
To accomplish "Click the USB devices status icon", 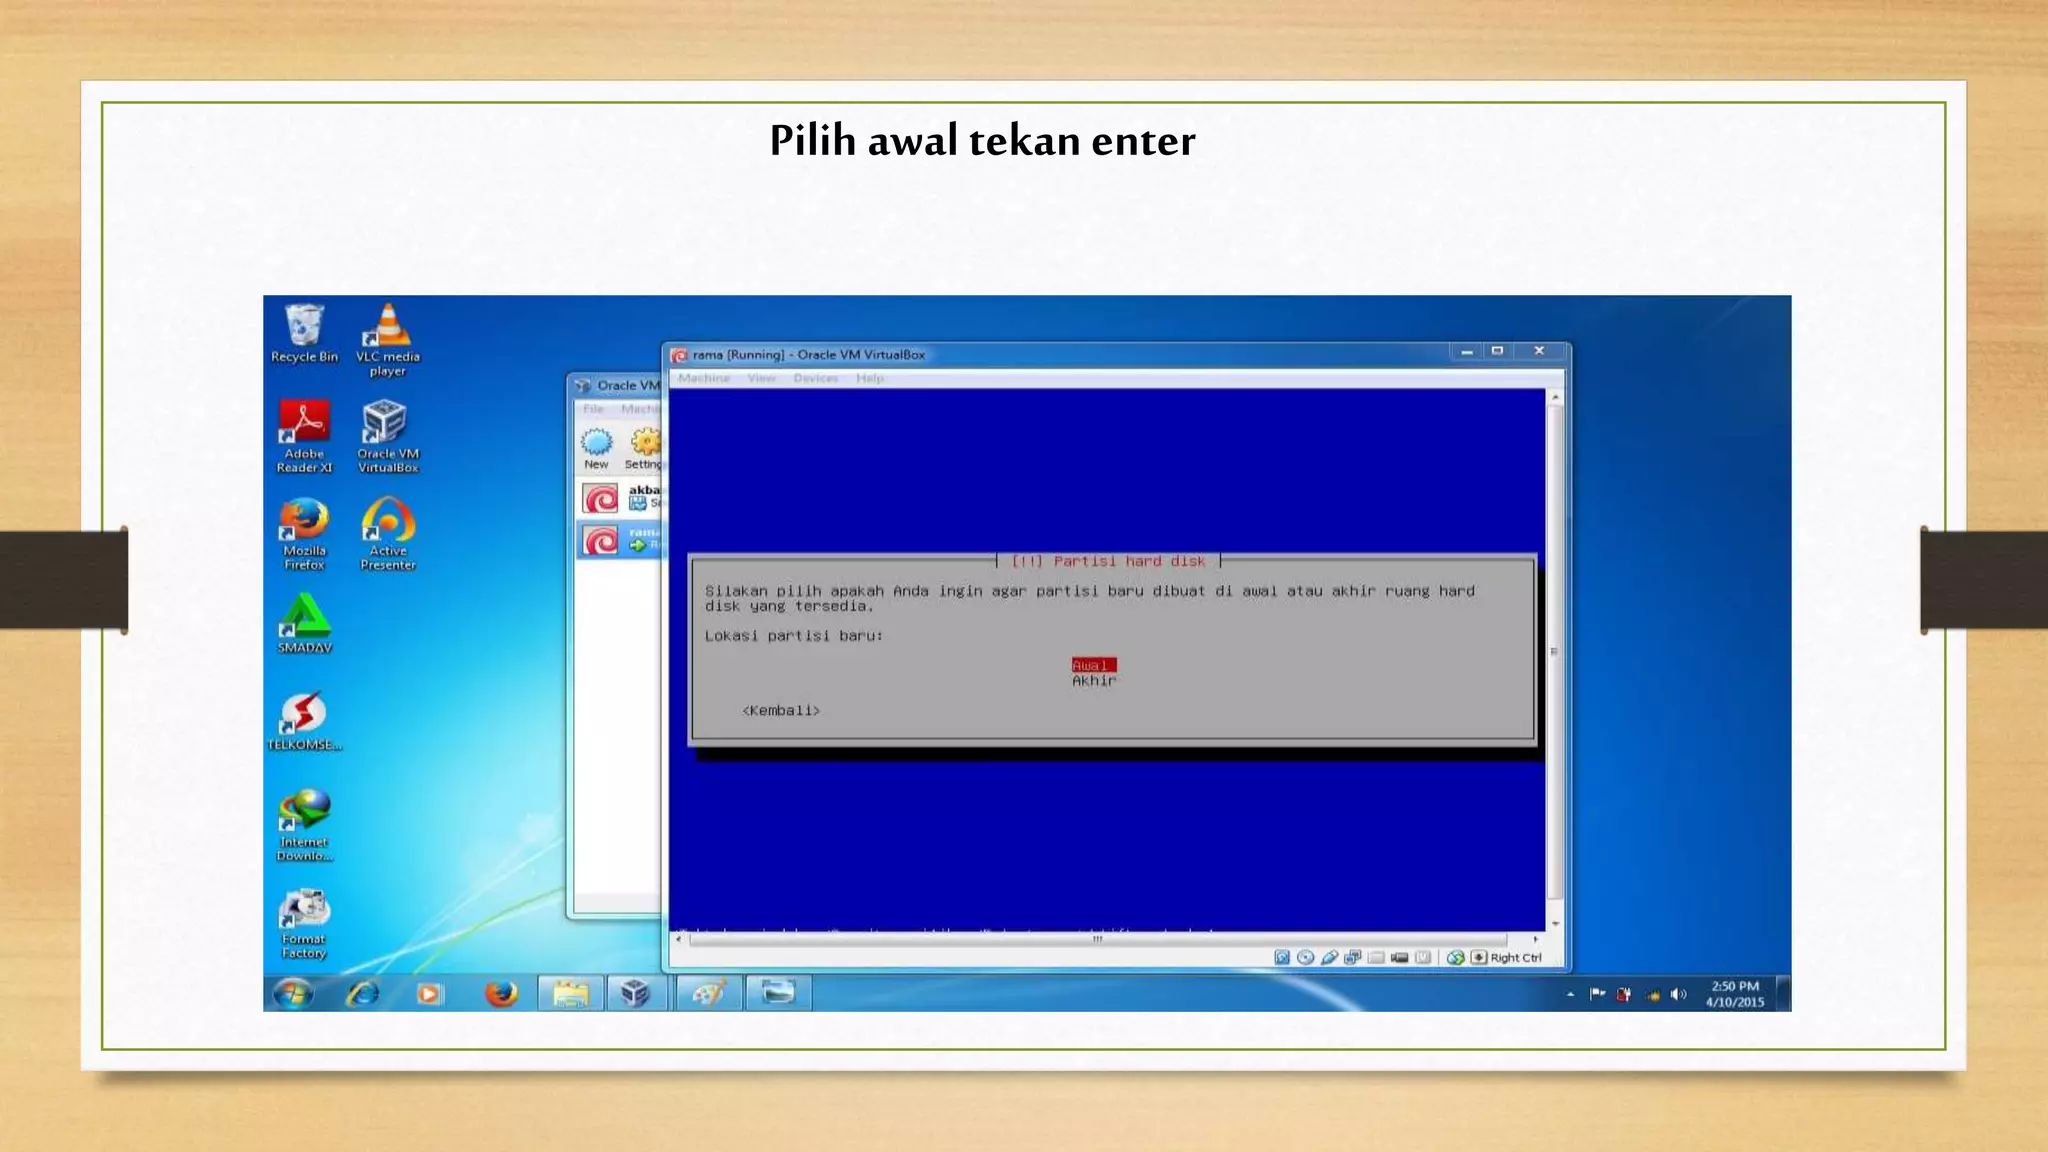I will pos(1329,957).
